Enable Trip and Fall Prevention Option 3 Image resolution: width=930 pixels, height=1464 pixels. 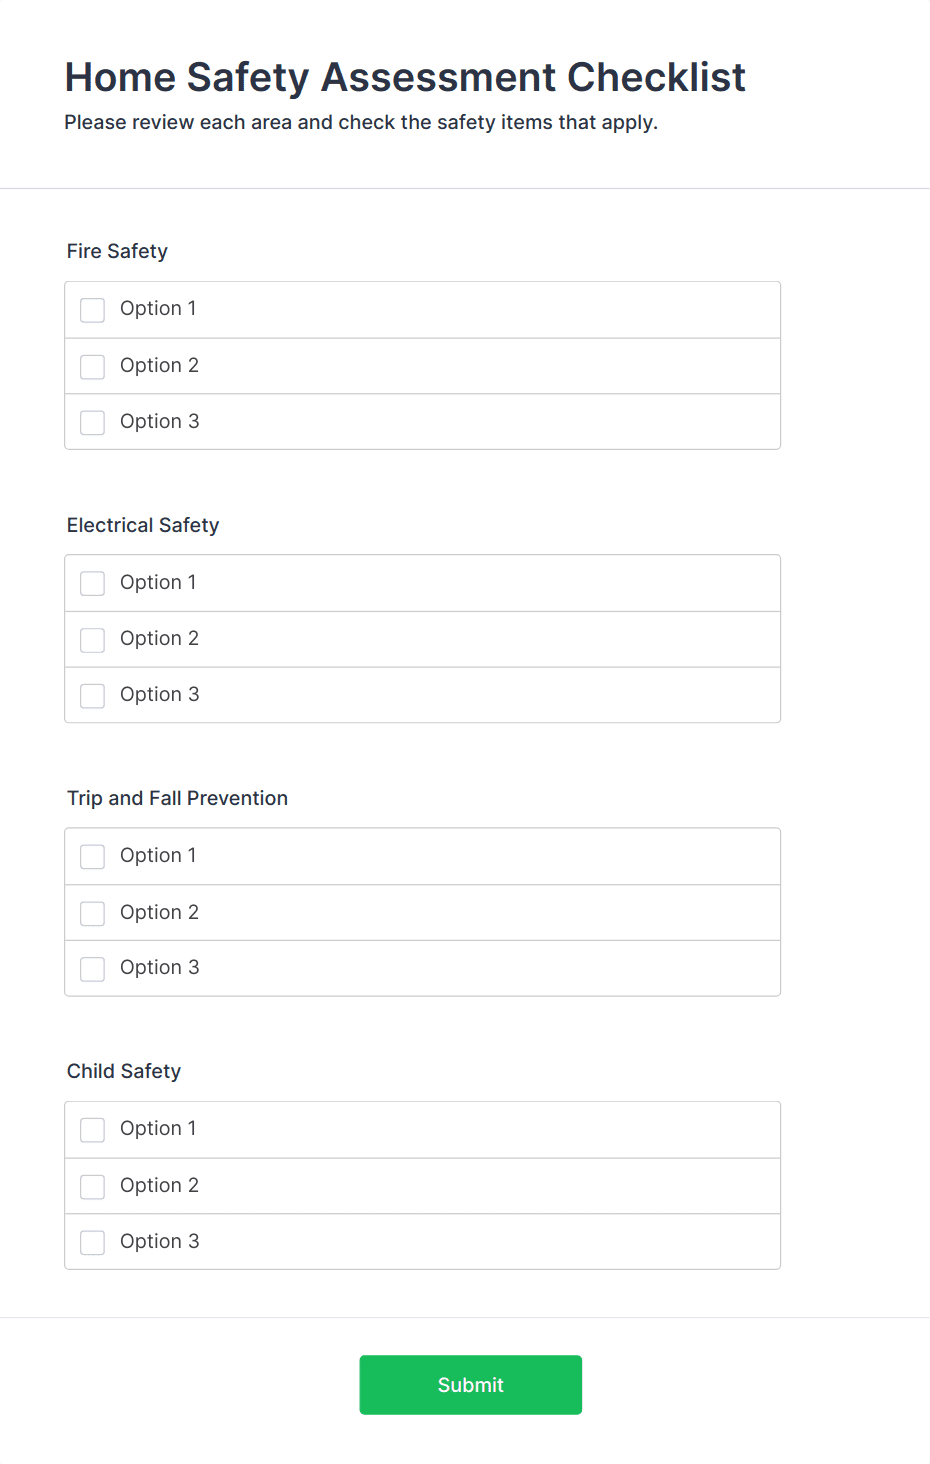point(93,969)
